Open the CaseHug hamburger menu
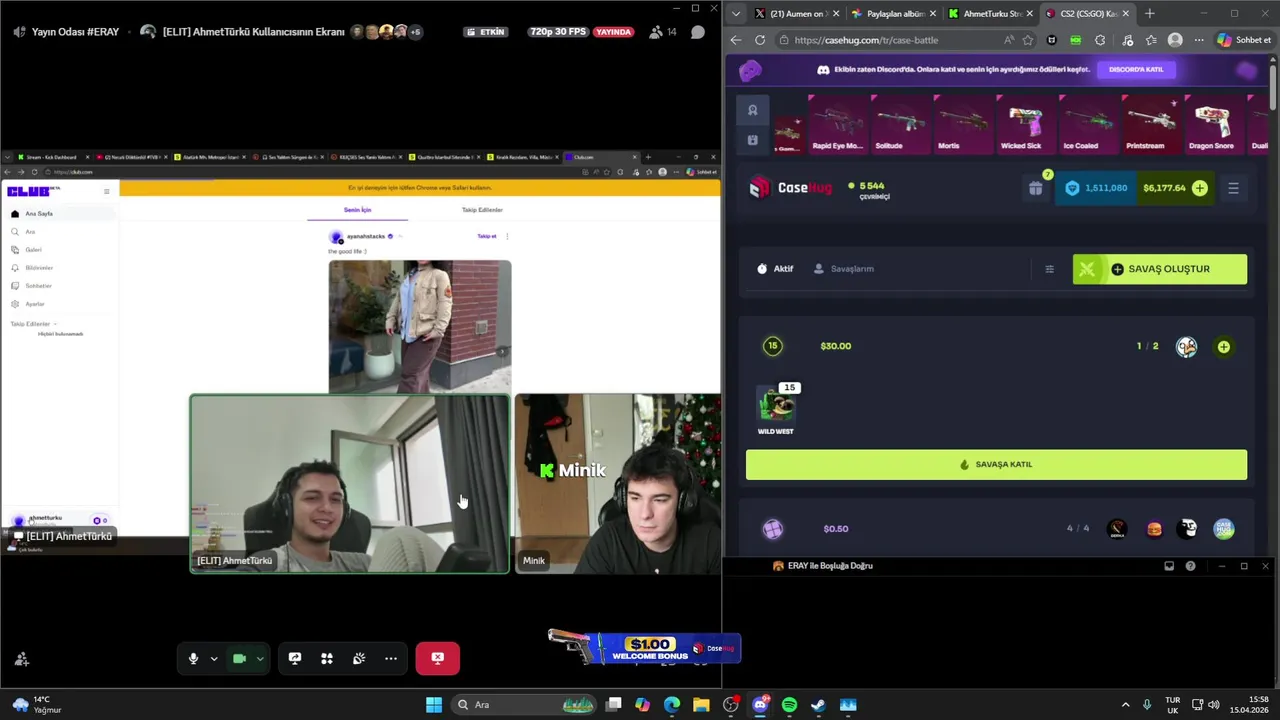 [1233, 188]
